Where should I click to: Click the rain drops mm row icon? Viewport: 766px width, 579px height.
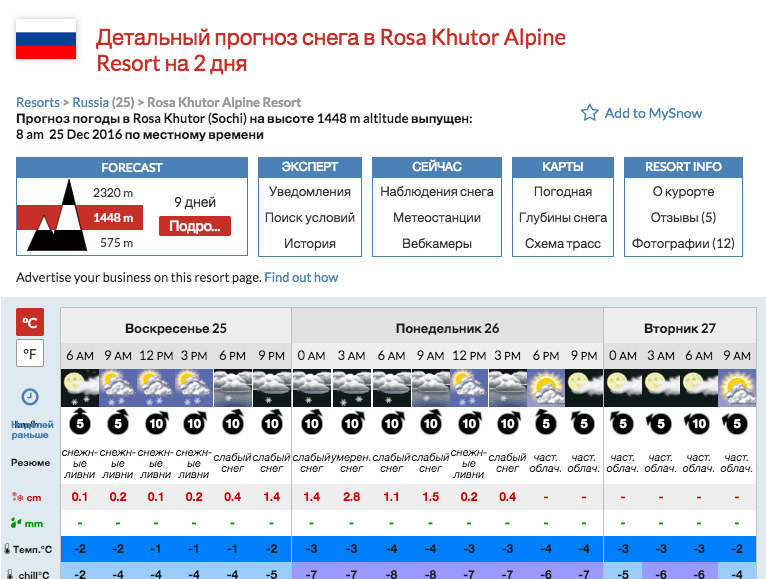(16, 523)
